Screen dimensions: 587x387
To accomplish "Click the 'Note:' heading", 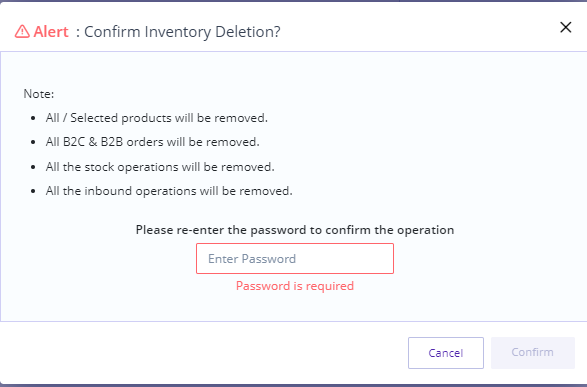I will [x=39, y=94].
